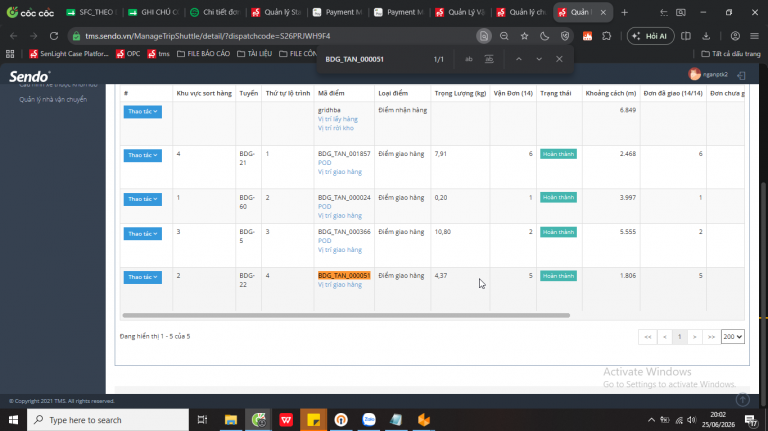Reload the page with the refresh icon
This screenshot has height=431, width=768.
coord(54,36)
